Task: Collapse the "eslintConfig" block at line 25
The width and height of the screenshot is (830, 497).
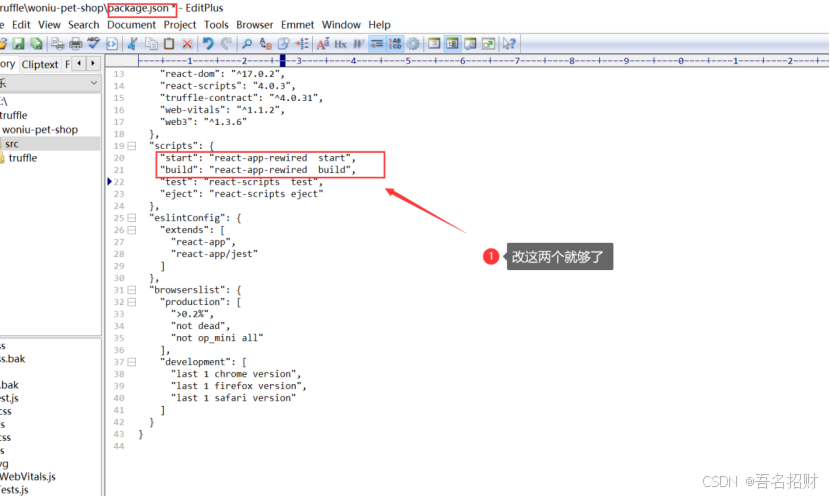Action: click(x=132, y=218)
